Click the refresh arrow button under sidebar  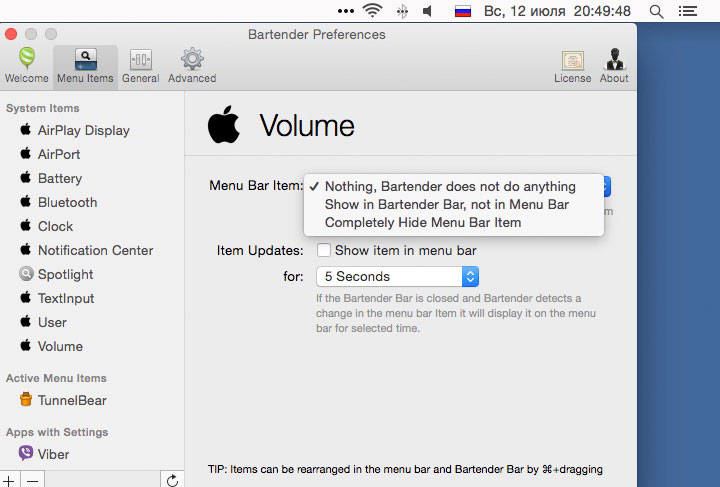(x=172, y=480)
